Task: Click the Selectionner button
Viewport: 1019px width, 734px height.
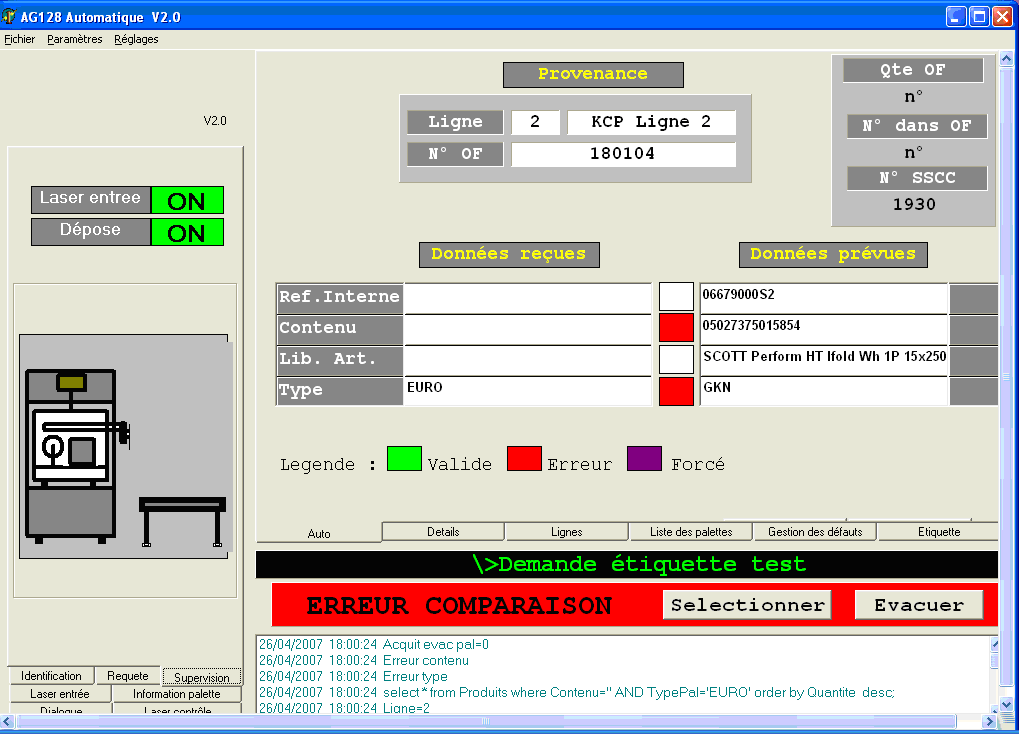Action: [x=747, y=605]
